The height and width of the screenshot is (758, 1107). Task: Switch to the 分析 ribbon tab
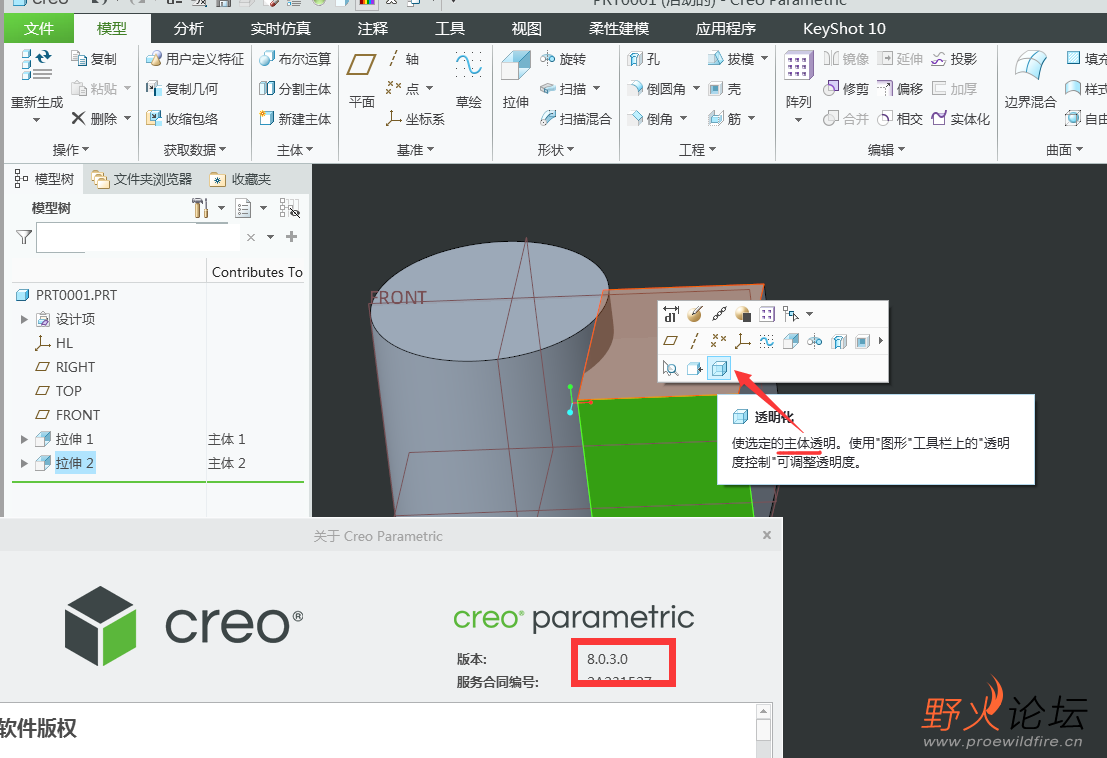point(189,28)
